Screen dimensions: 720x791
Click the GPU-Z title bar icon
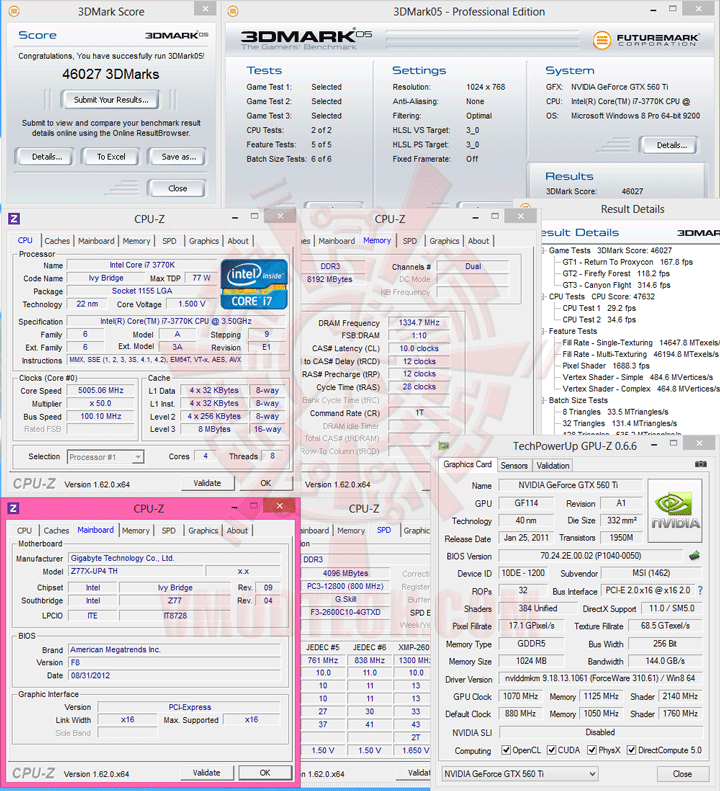444,445
